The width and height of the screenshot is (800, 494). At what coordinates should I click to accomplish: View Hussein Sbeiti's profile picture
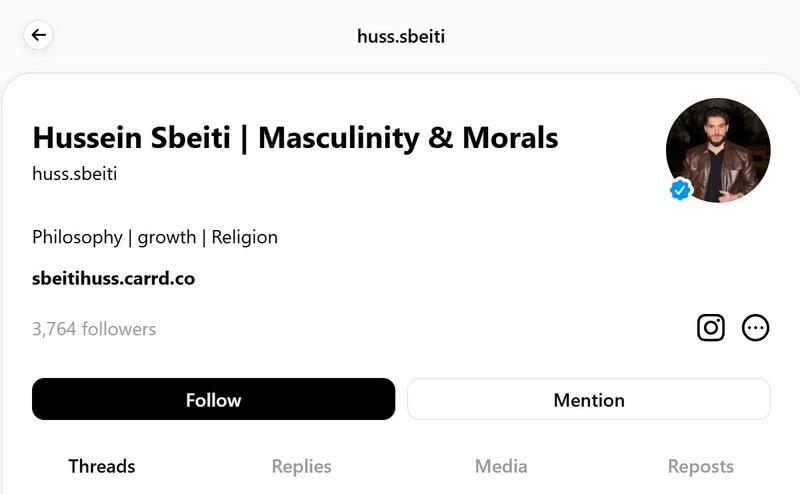(x=718, y=150)
